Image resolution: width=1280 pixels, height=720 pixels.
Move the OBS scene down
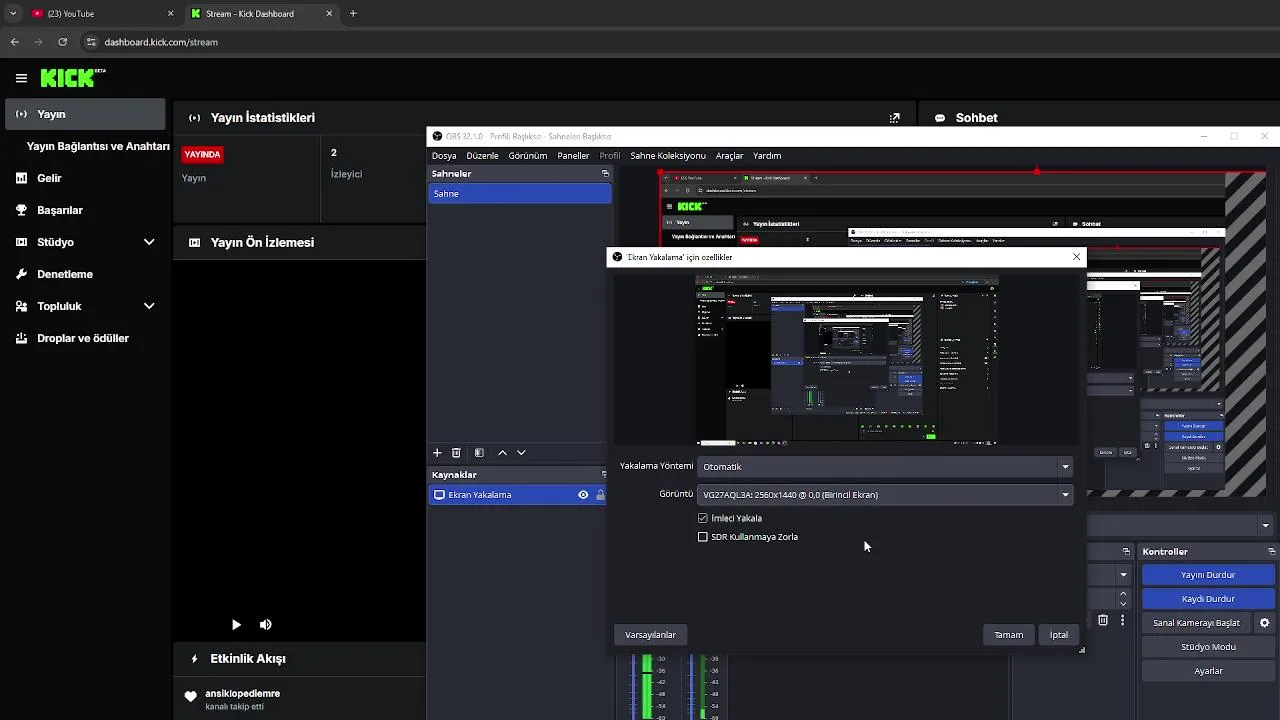point(521,453)
